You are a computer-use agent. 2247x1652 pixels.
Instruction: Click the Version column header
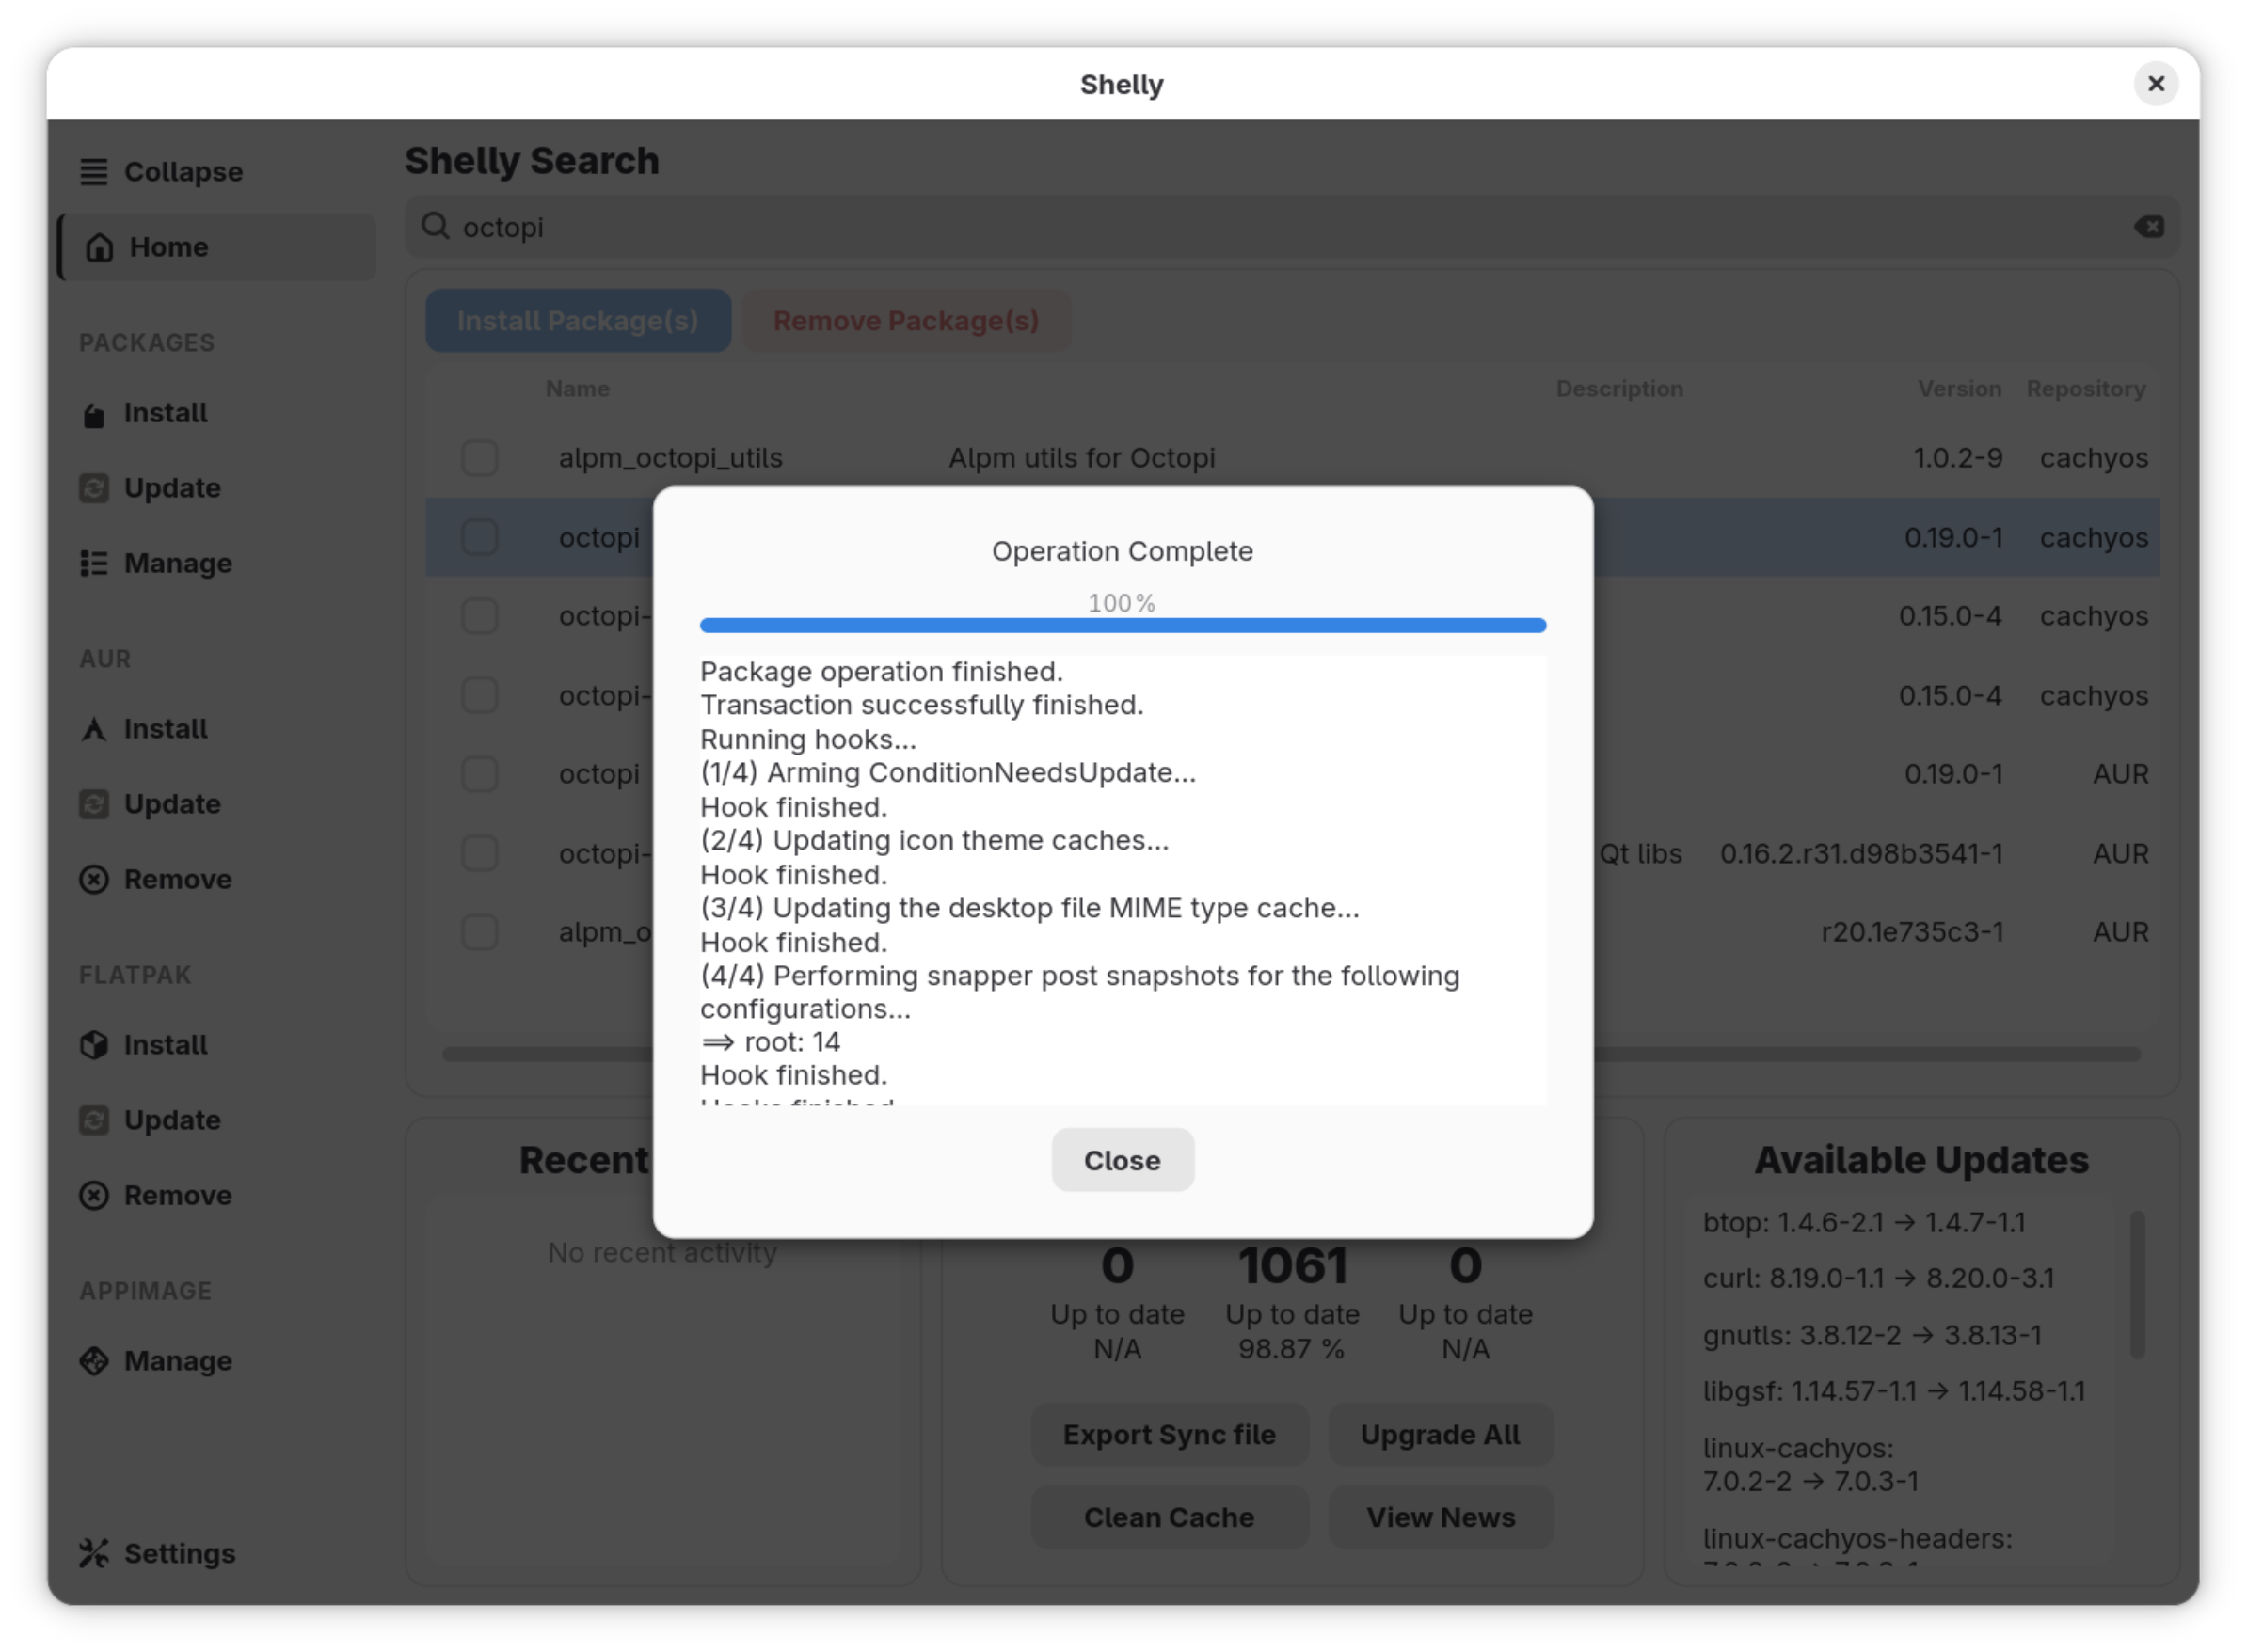click(x=1959, y=389)
